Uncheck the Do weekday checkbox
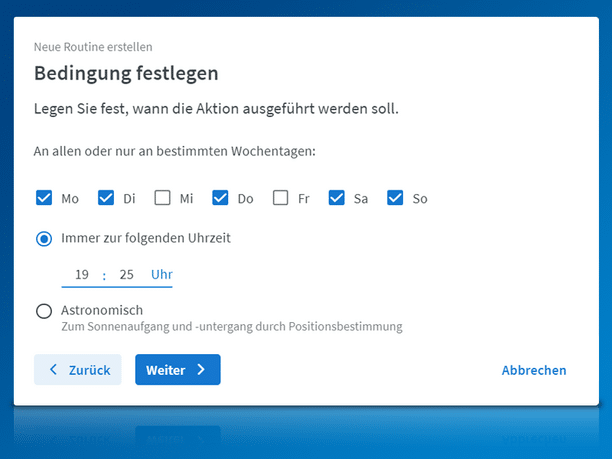612x459 pixels. pyautogui.click(x=221, y=198)
